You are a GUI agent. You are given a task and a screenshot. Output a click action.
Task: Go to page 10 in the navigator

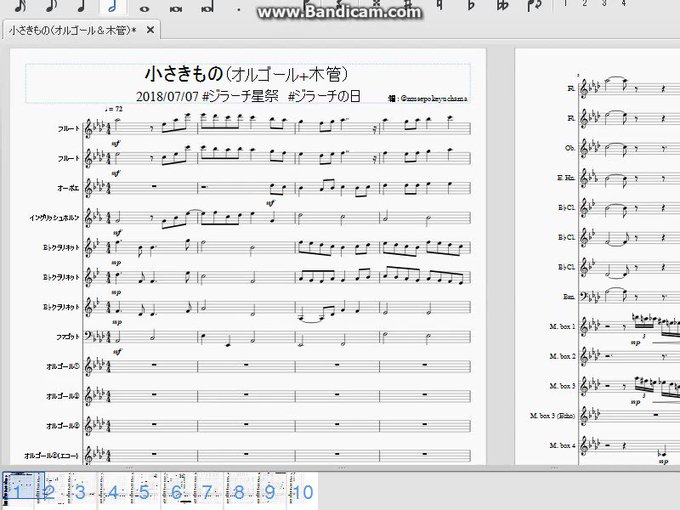coord(302,492)
